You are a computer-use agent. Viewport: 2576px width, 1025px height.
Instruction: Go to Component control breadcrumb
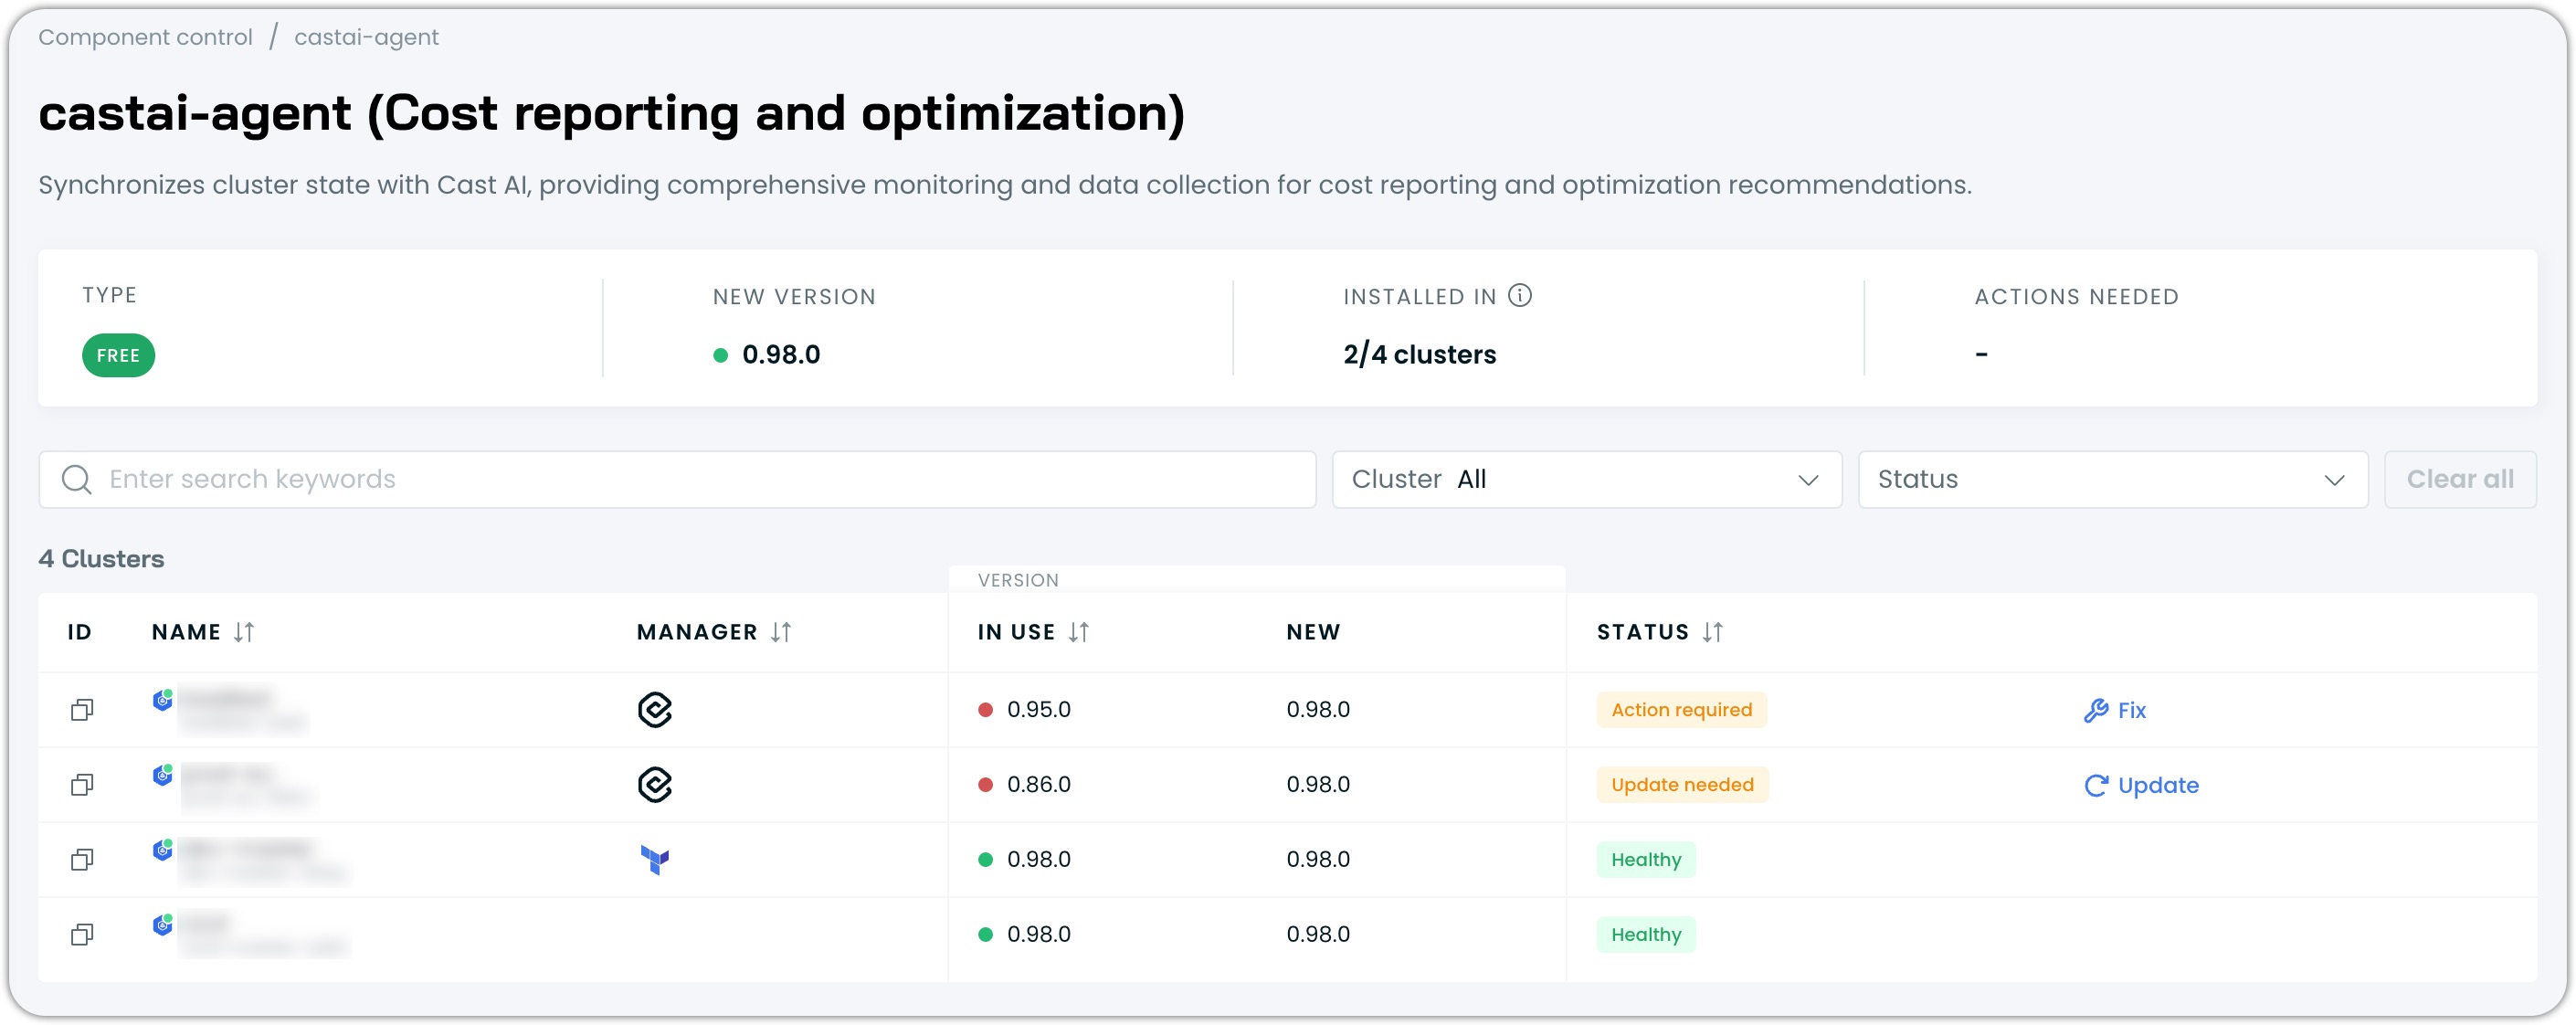click(145, 37)
